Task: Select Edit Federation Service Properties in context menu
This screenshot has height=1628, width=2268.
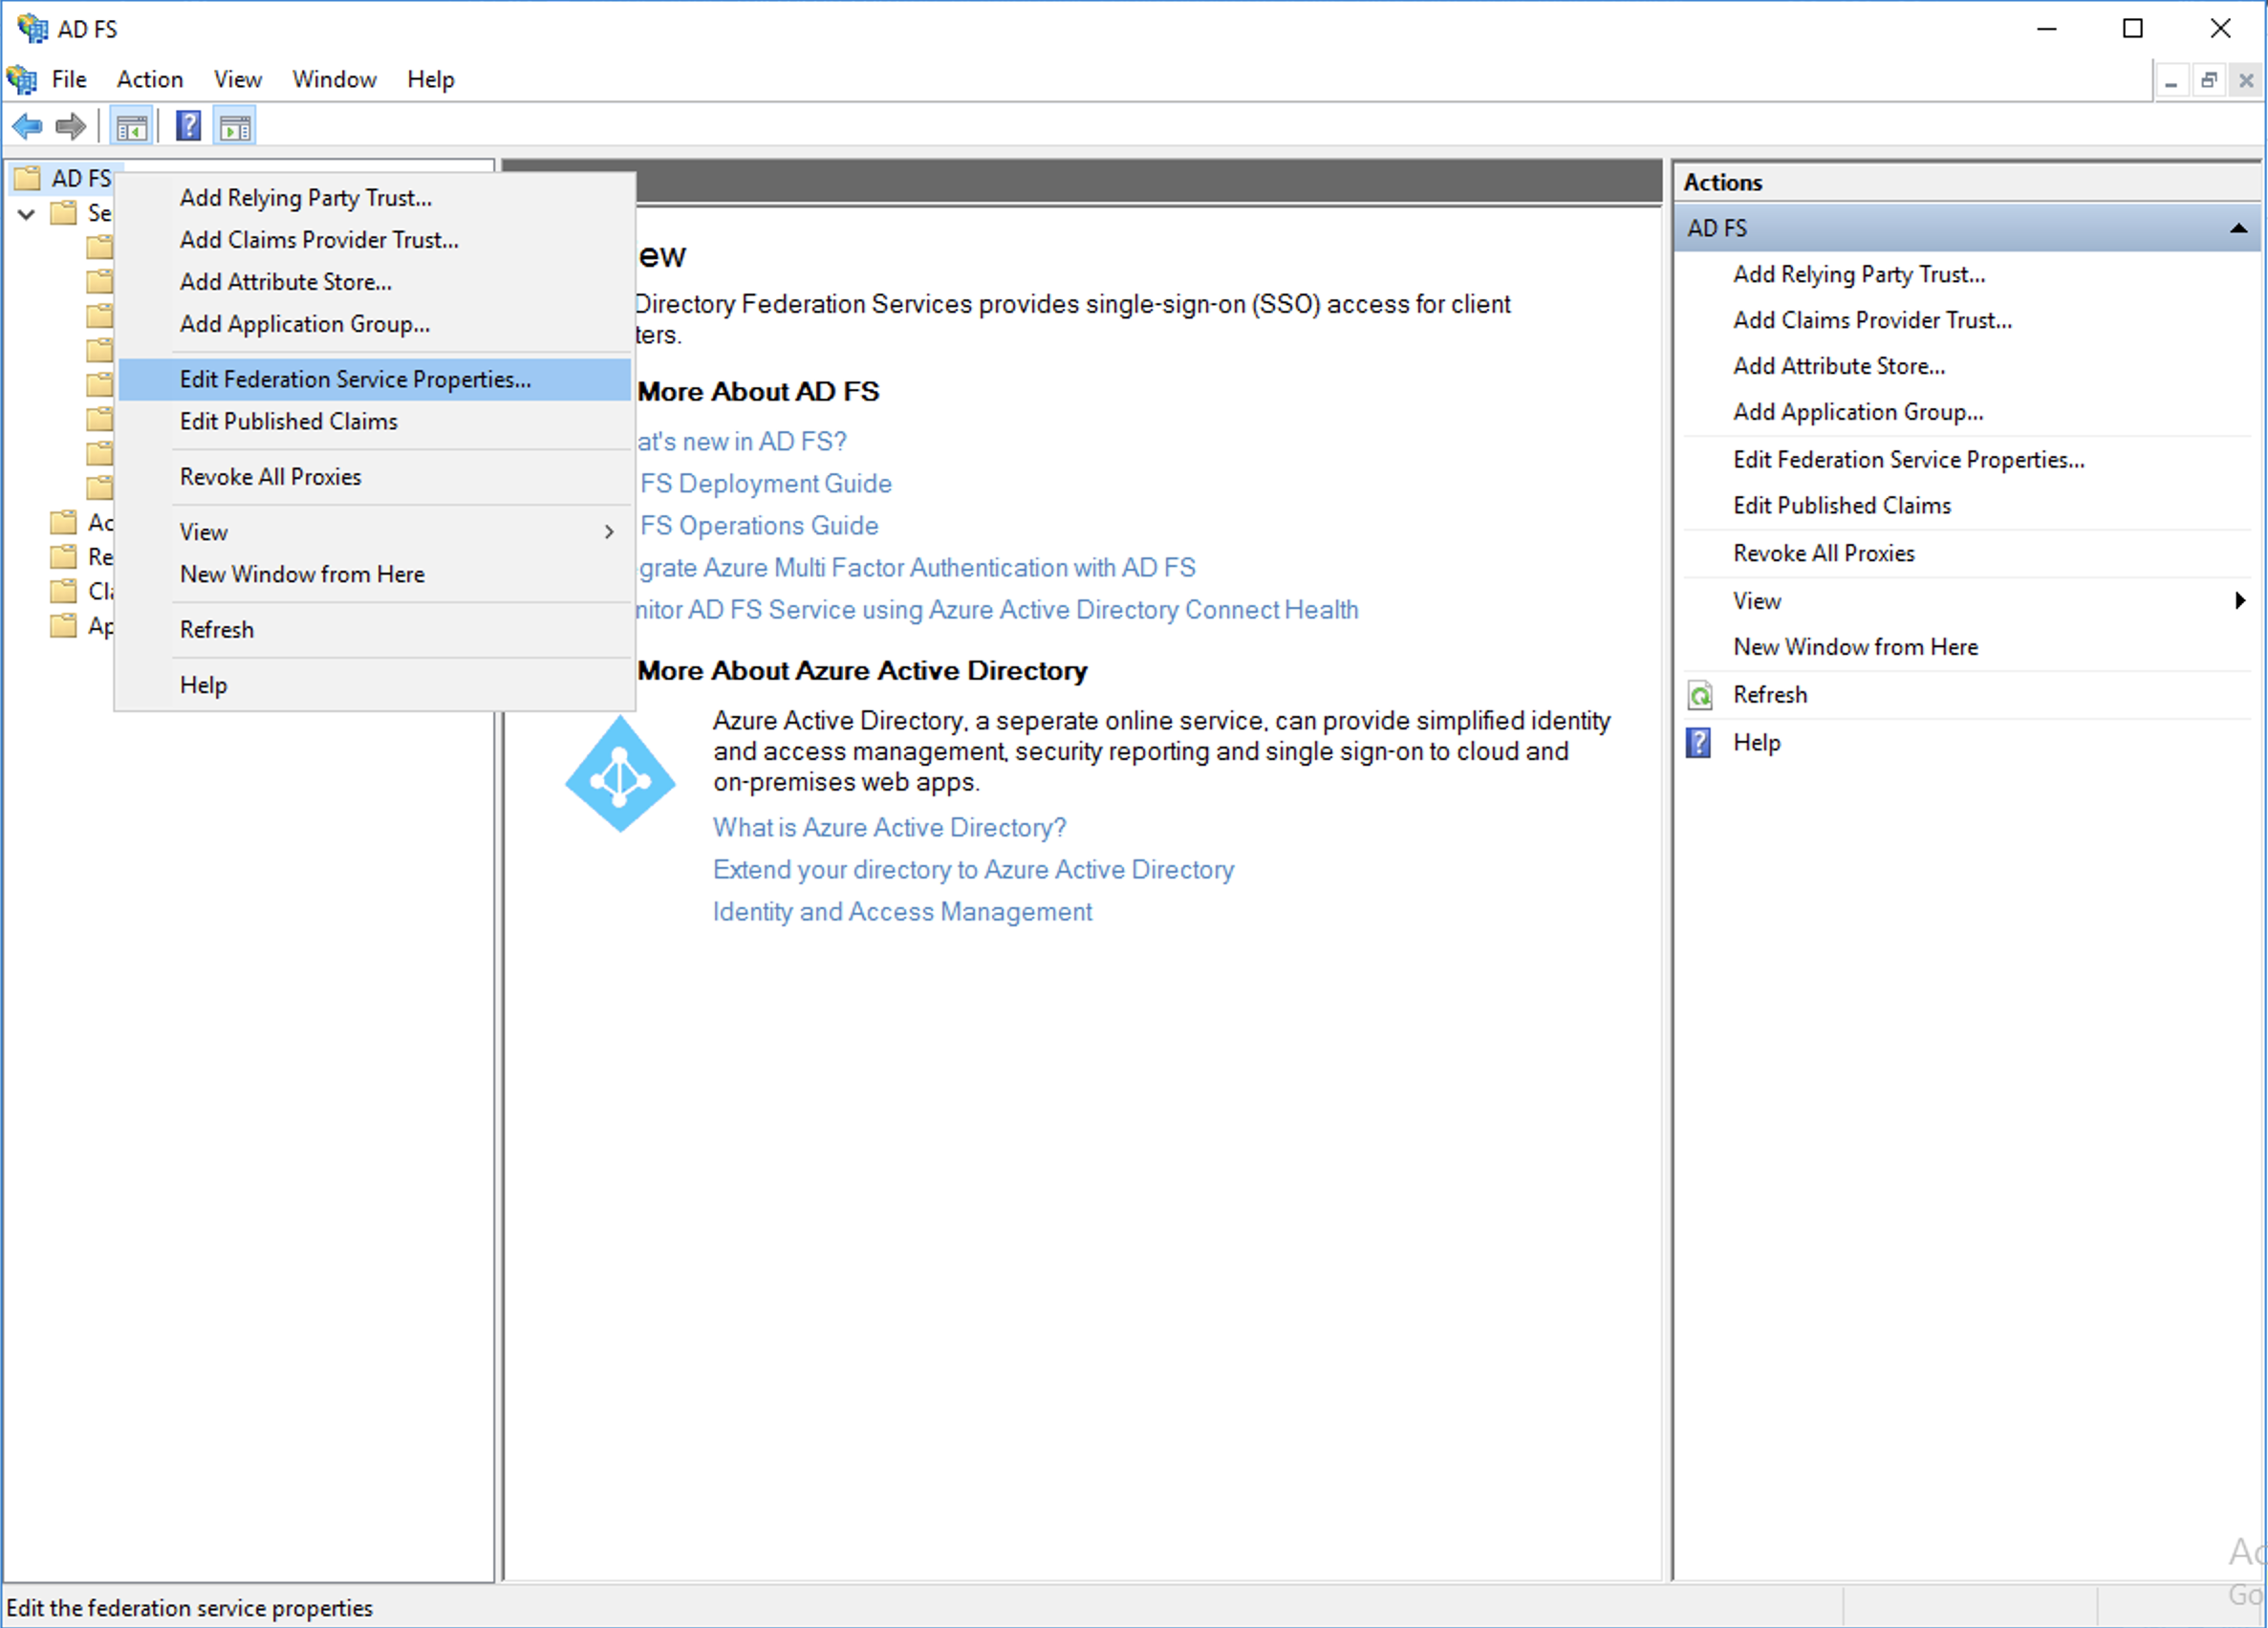Action: click(x=375, y=379)
